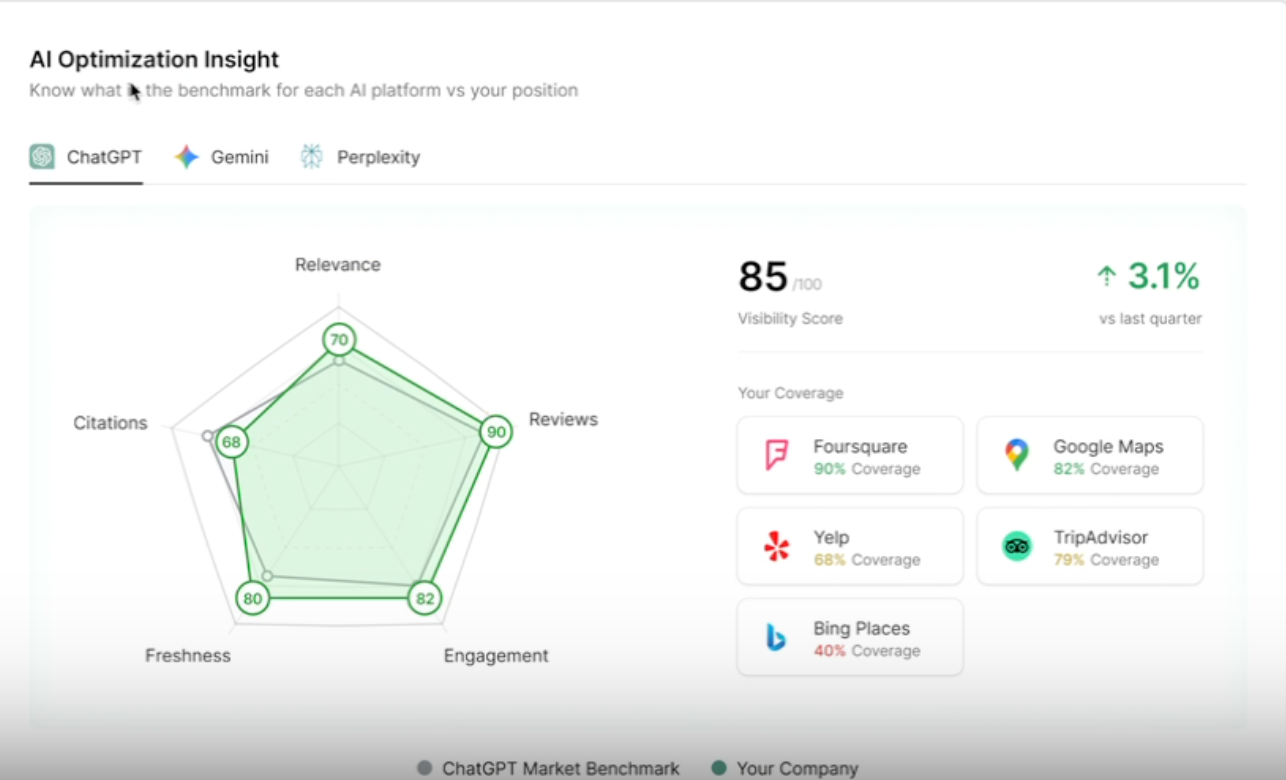The width and height of the screenshot is (1286, 780).
Task: Open the Foursquare coverage card
Action: pyautogui.click(x=850, y=455)
